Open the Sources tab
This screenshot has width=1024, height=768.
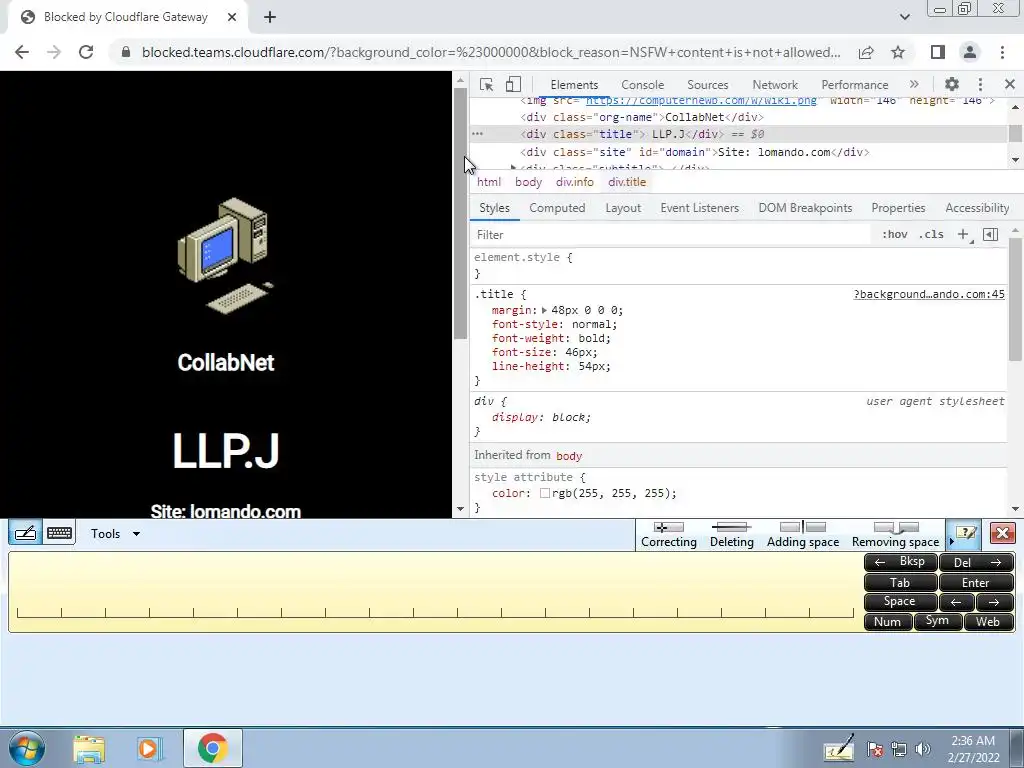pyautogui.click(x=707, y=85)
